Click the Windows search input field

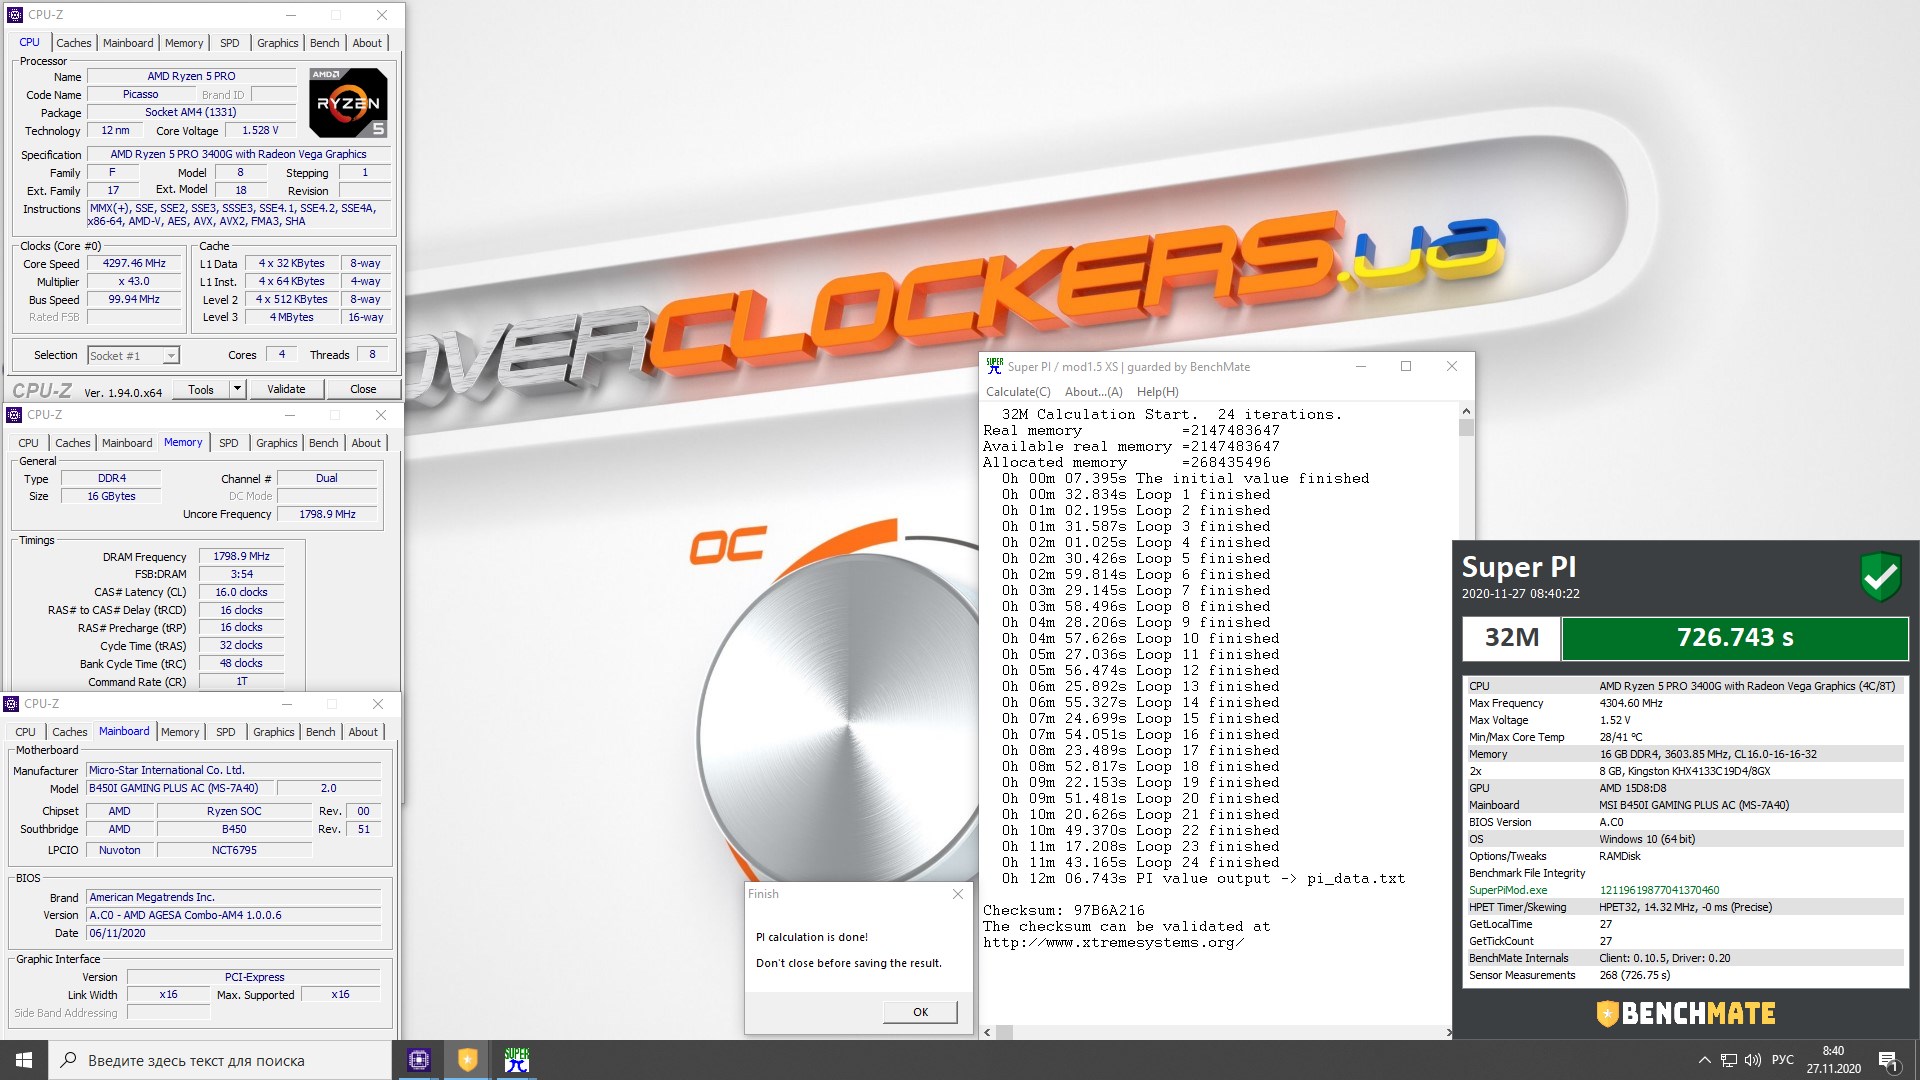coord(220,1060)
